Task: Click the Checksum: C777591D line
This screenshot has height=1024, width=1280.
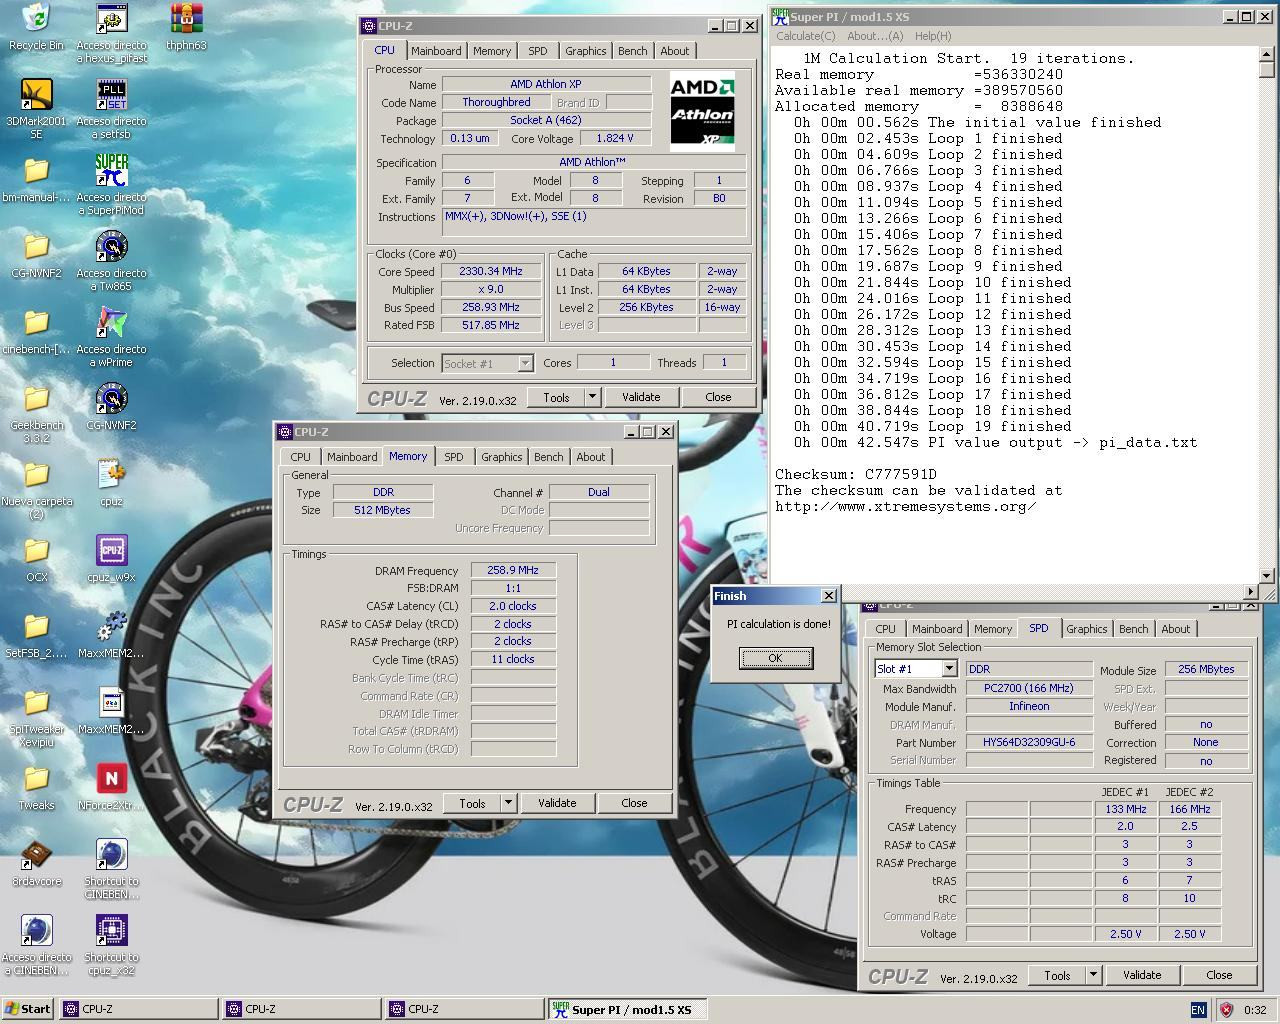Action: (x=856, y=474)
